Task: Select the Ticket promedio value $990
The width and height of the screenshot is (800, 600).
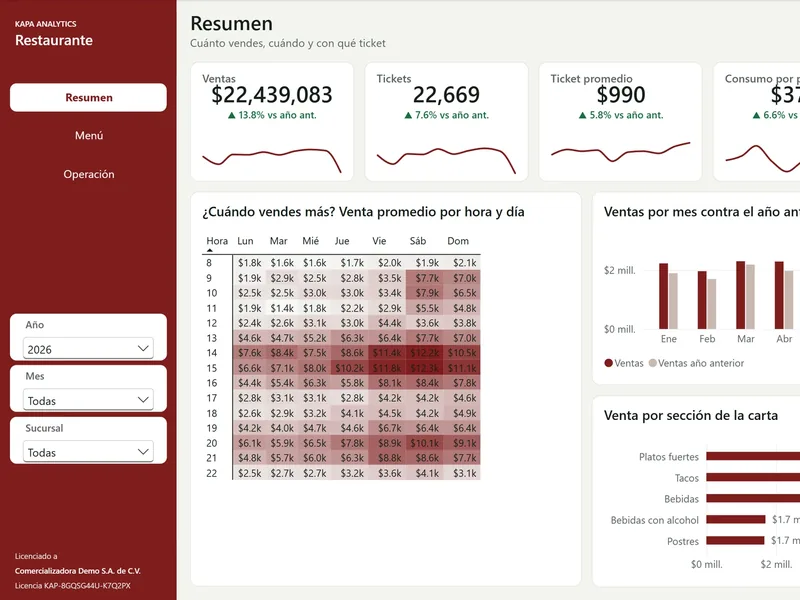Action: 621,95
